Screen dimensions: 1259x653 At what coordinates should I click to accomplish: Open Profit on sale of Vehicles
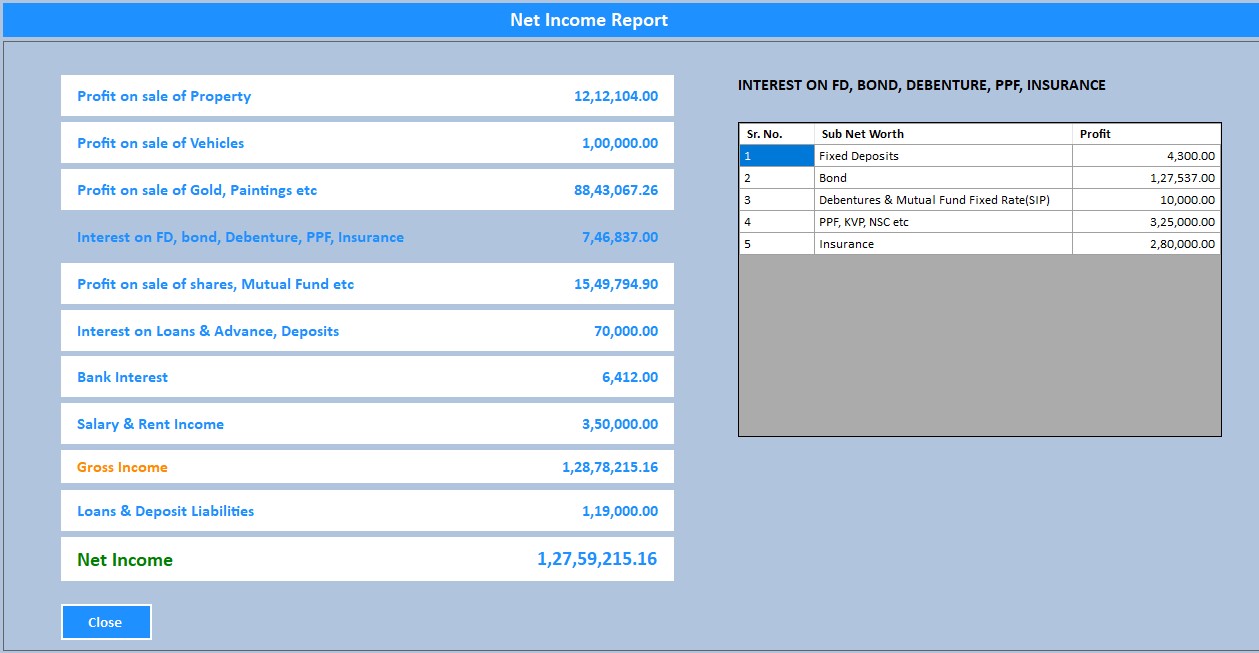[x=366, y=143]
